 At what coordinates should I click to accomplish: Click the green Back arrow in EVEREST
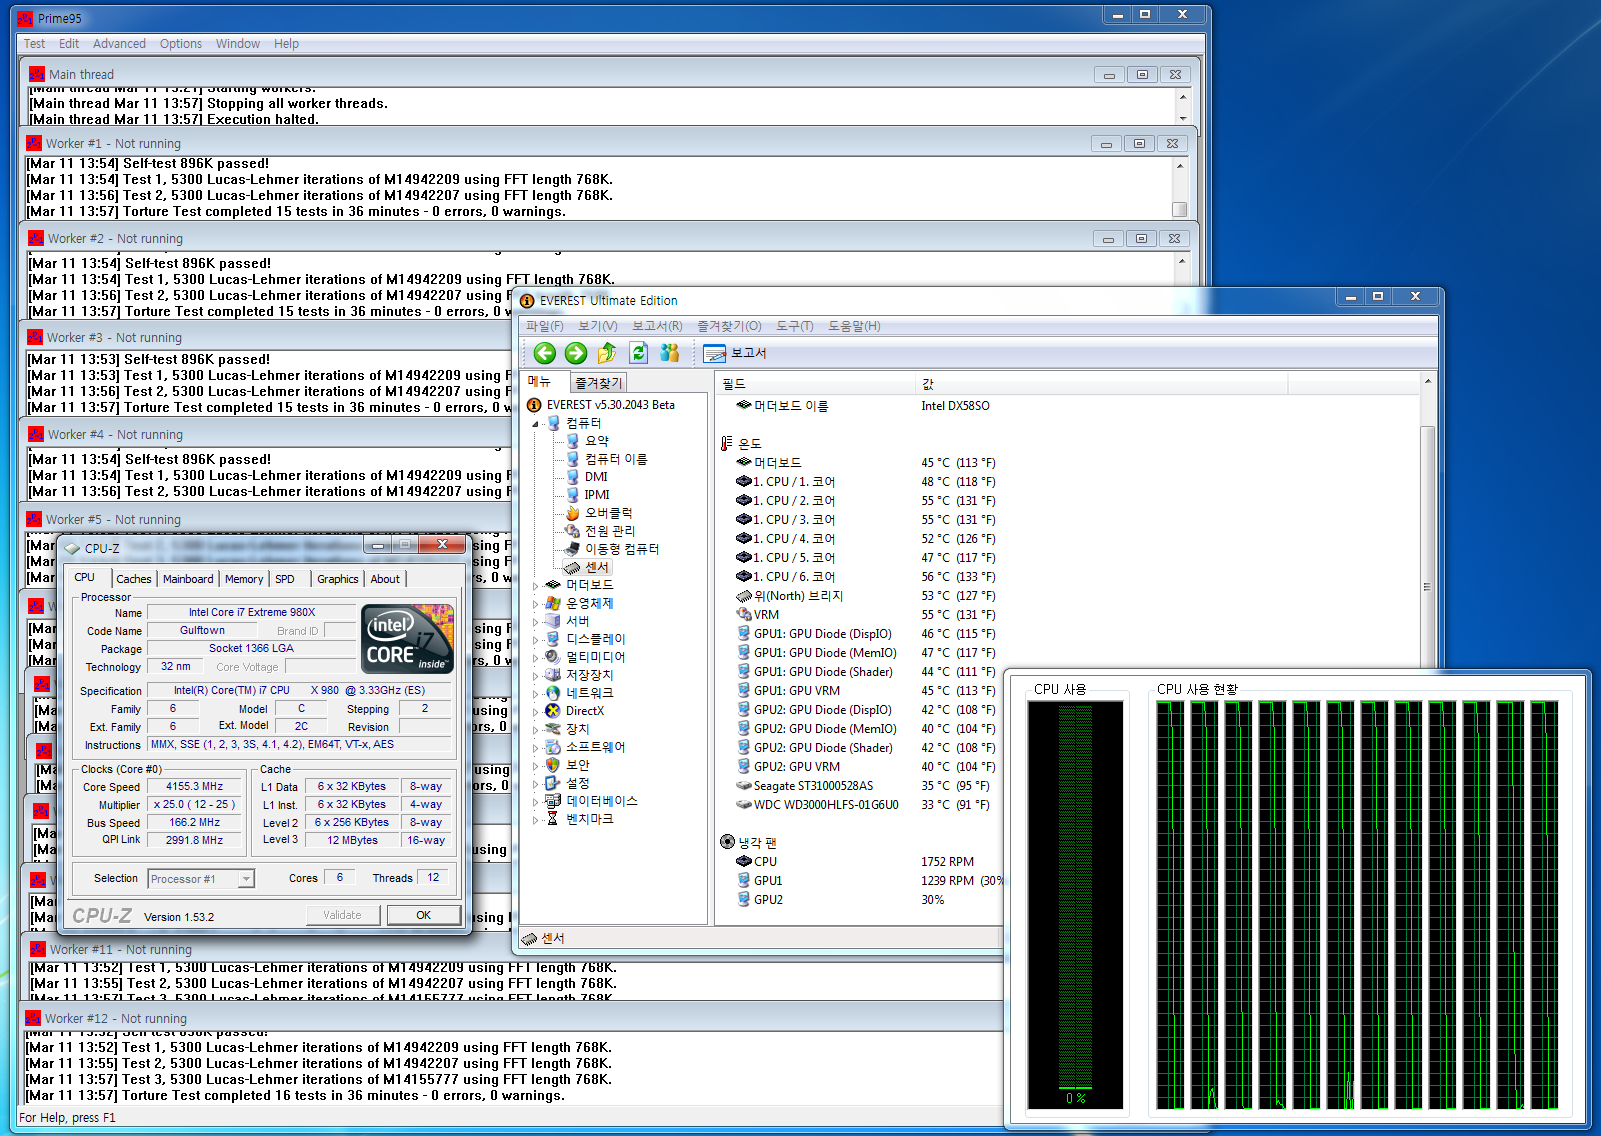544,353
